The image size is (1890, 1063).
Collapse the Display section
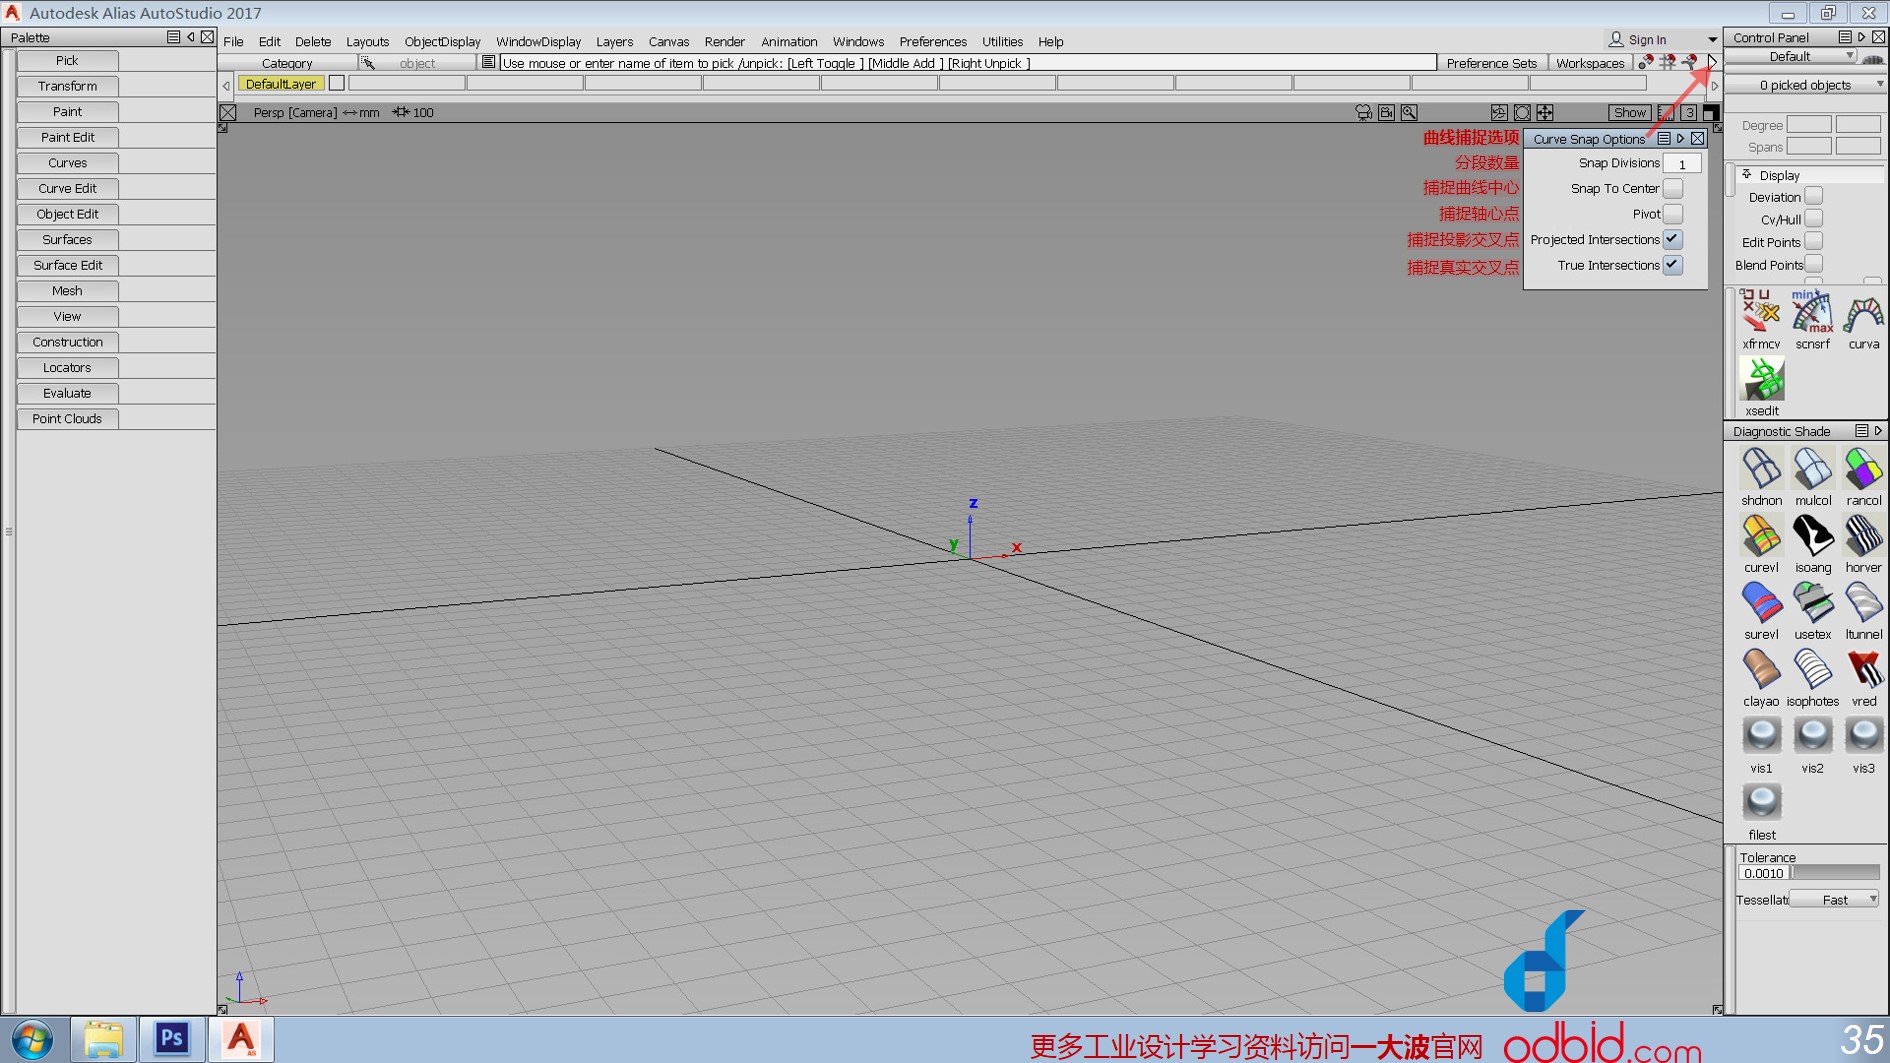point(1747,175)
